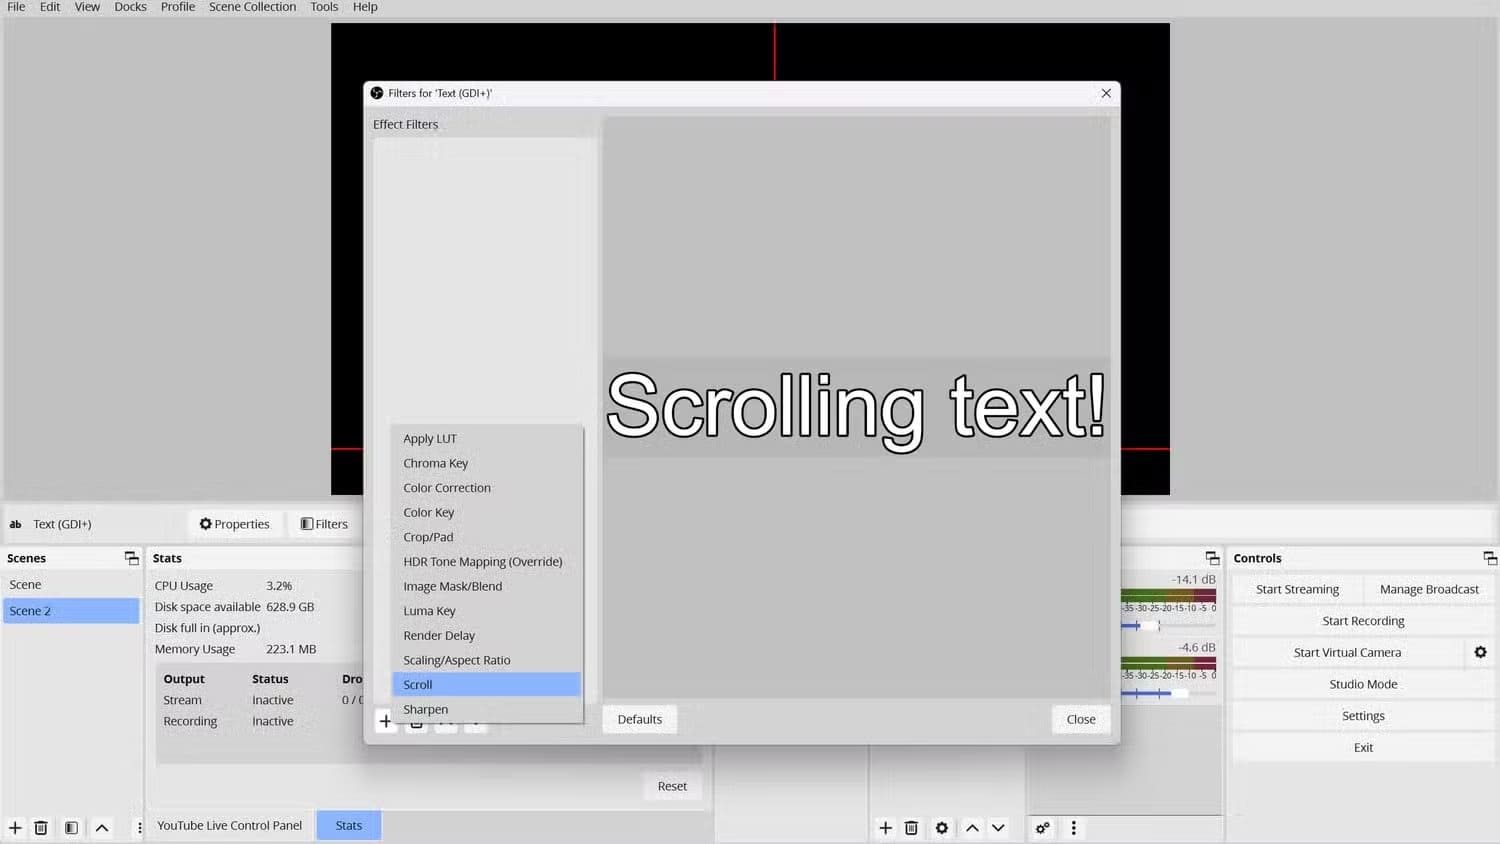
Task: Select Luma Key filter
Action: [487, 611]
